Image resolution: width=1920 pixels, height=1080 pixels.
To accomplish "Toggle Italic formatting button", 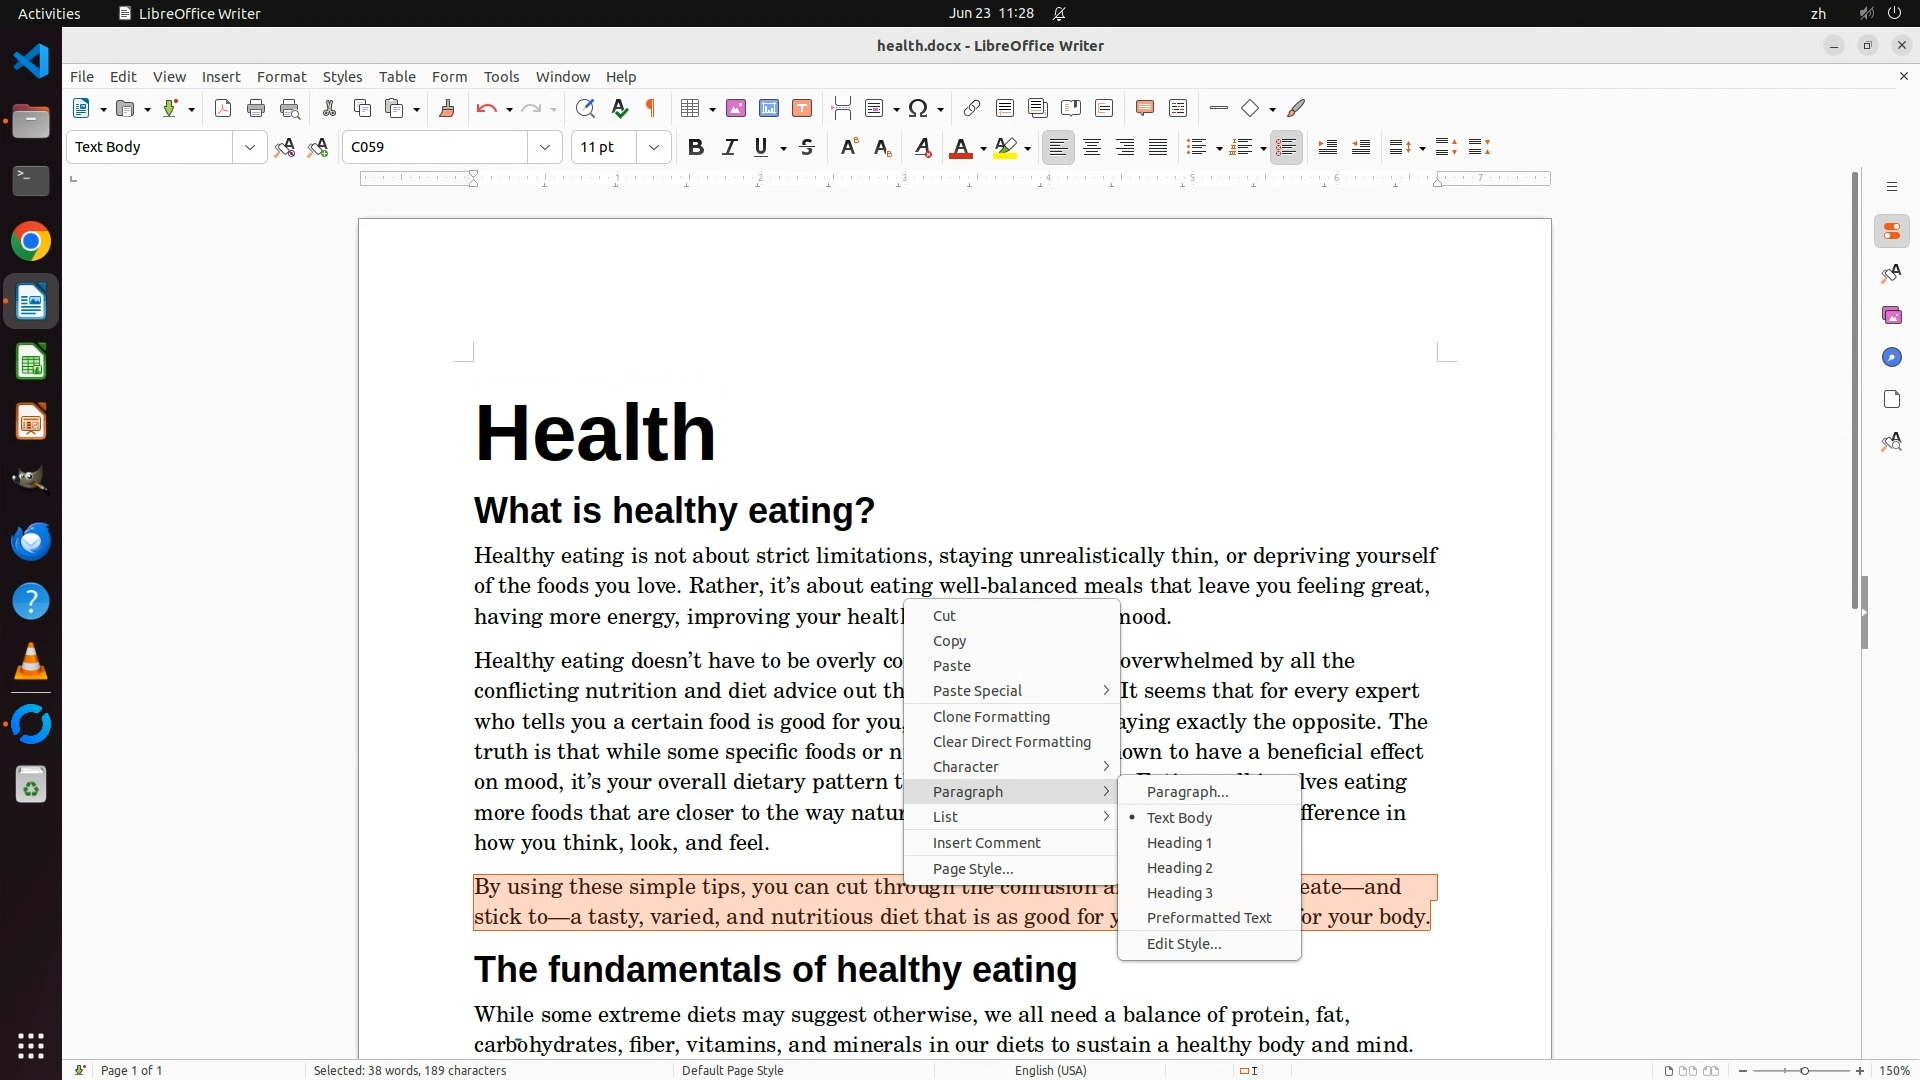I will coord(729,148).
